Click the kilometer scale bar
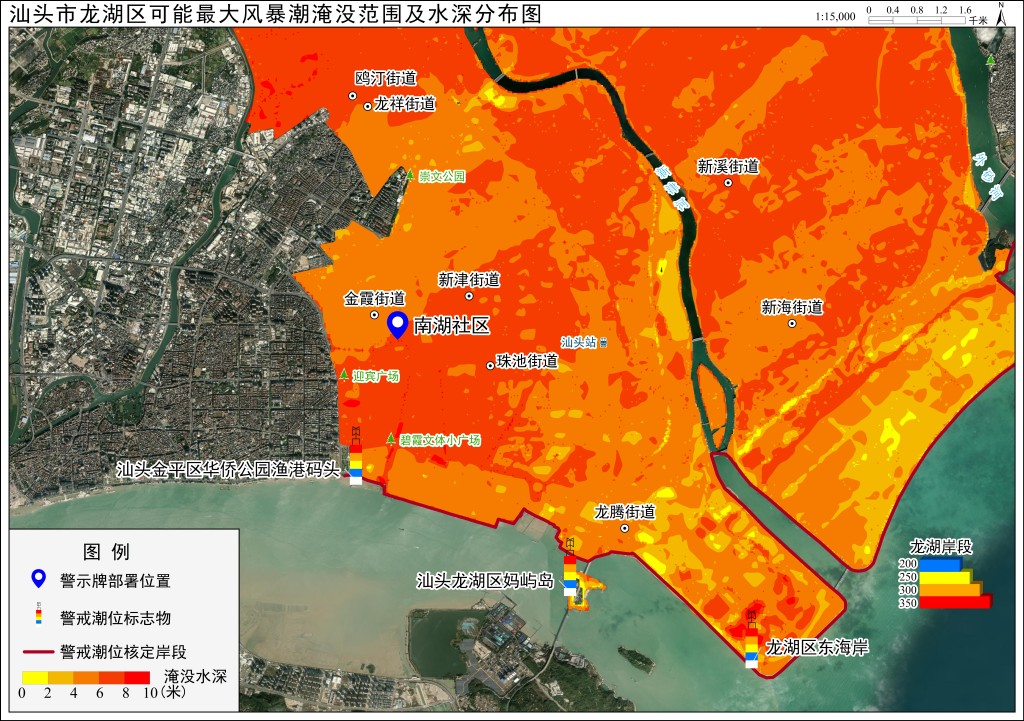The width and height of the screenshot is (1024, 721). coord(916,20)
